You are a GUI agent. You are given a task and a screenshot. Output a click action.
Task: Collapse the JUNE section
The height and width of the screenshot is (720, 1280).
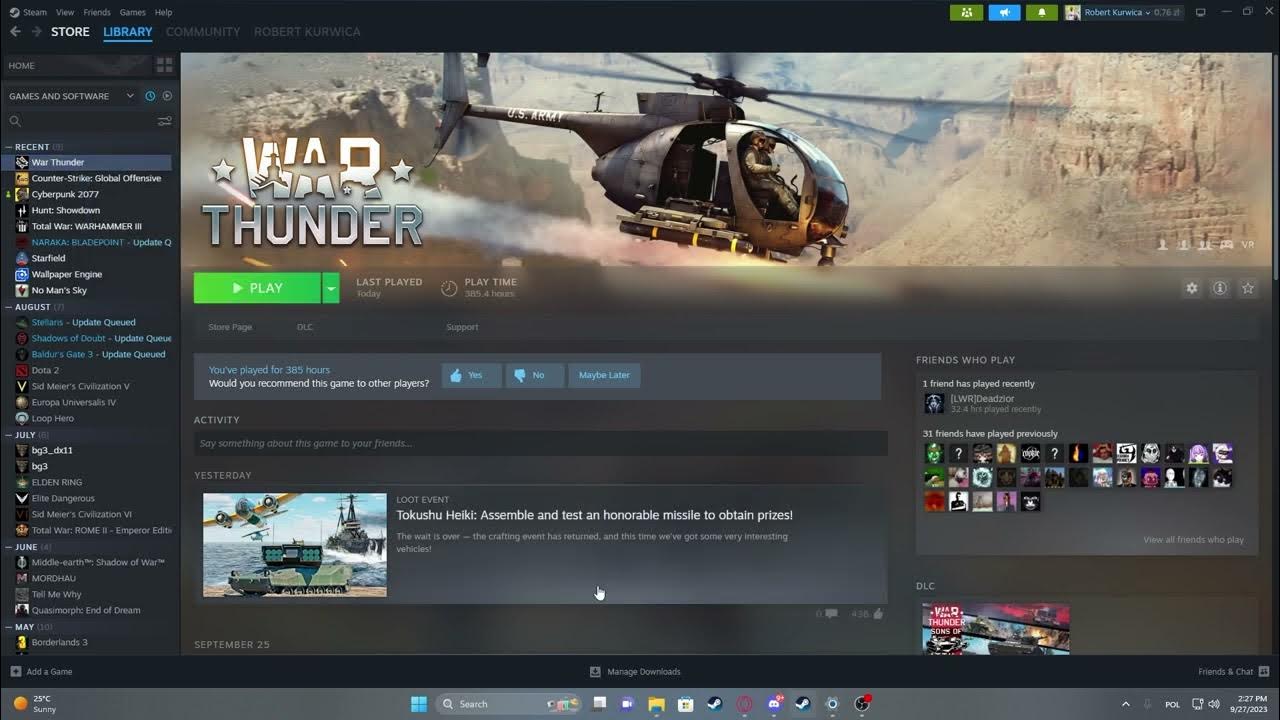coord(9,547)
